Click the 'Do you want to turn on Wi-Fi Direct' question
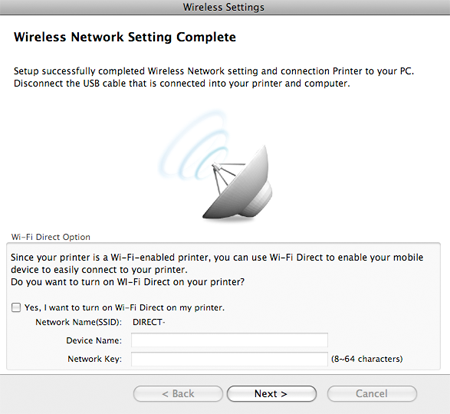Image resolution: width=450 pixels, height=414 pixels. [128, 282]
